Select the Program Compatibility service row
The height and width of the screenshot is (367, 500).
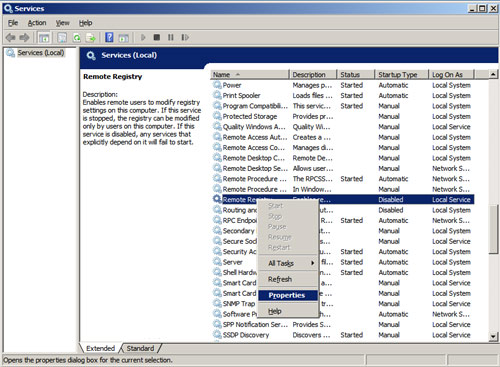343,106
